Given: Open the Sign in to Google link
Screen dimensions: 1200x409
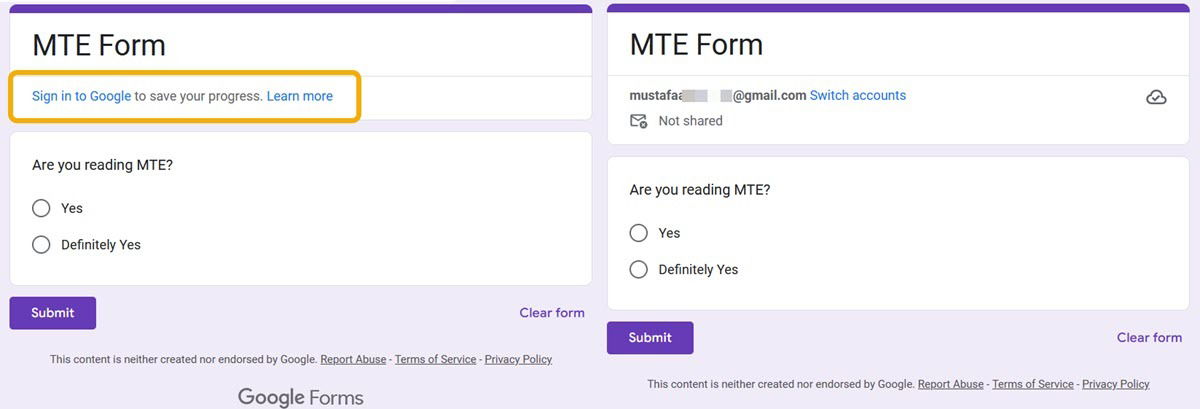Looking at the screenshot, I should point(81,96).
